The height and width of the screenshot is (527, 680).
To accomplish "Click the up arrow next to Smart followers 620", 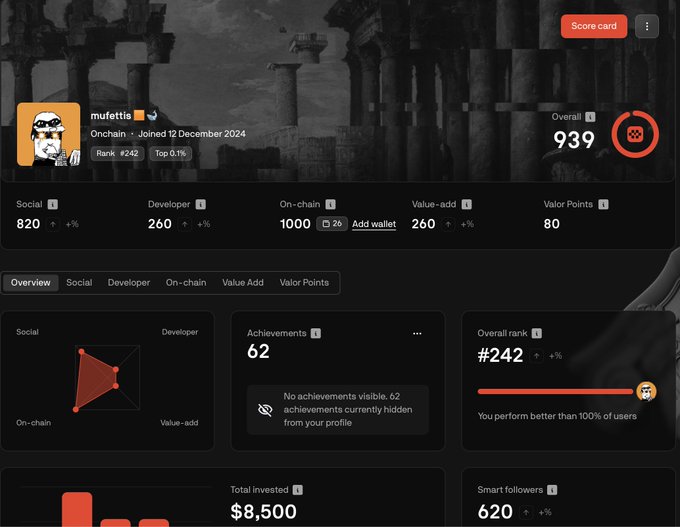I will click(526, 512).
